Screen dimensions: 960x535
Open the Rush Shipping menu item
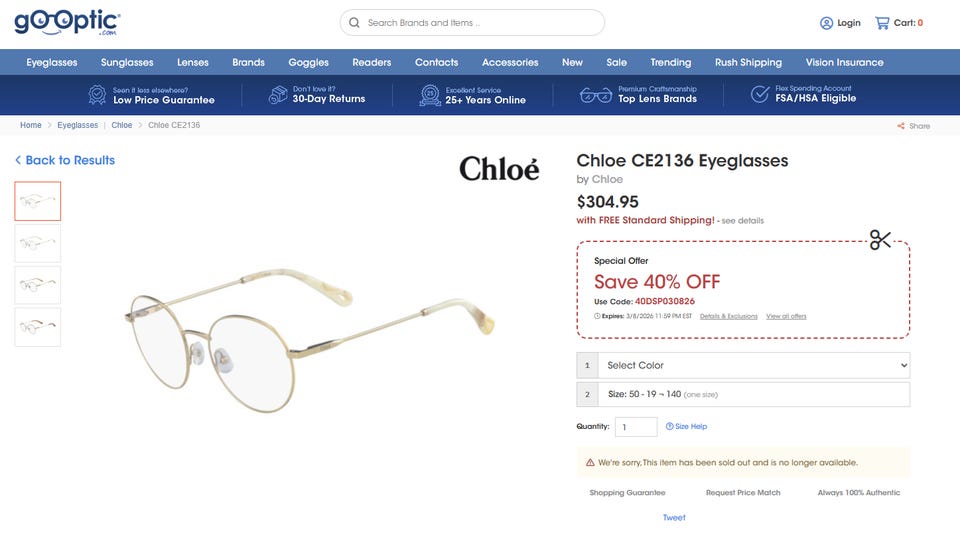pos(748,62)
